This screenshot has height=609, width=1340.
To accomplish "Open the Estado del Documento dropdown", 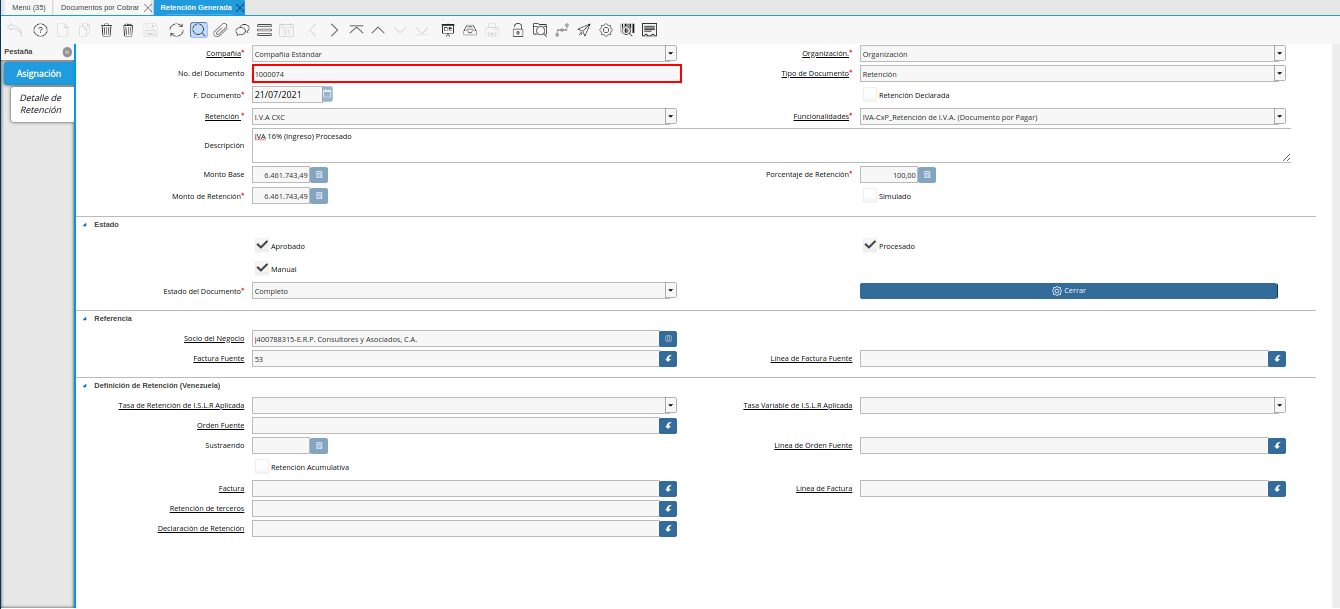I will [671, 290].
